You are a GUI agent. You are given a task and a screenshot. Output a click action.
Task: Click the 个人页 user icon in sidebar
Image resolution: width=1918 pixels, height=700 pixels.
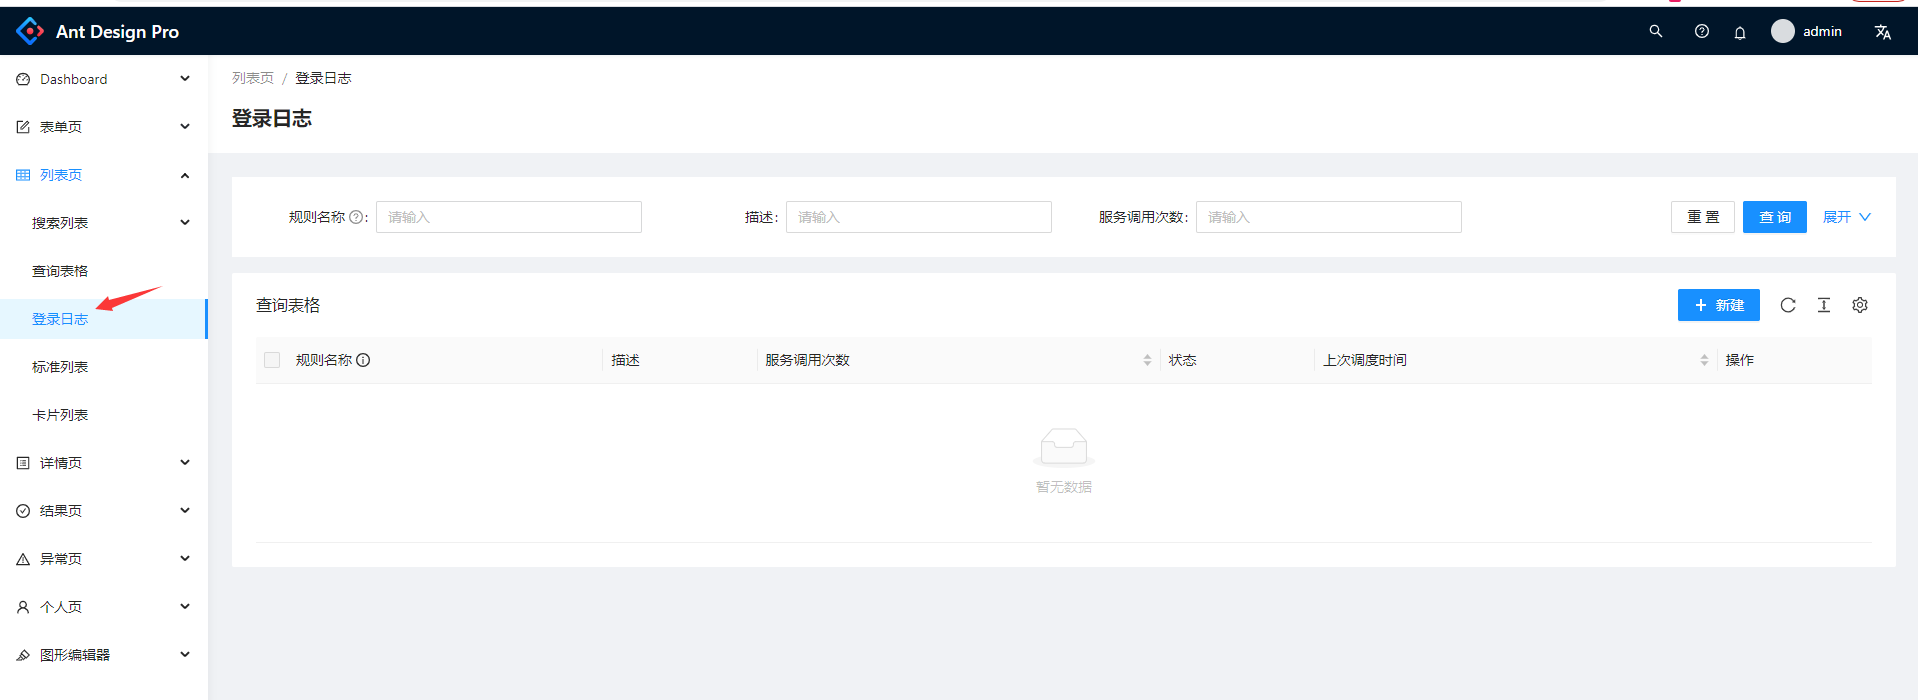coord(23,607)
